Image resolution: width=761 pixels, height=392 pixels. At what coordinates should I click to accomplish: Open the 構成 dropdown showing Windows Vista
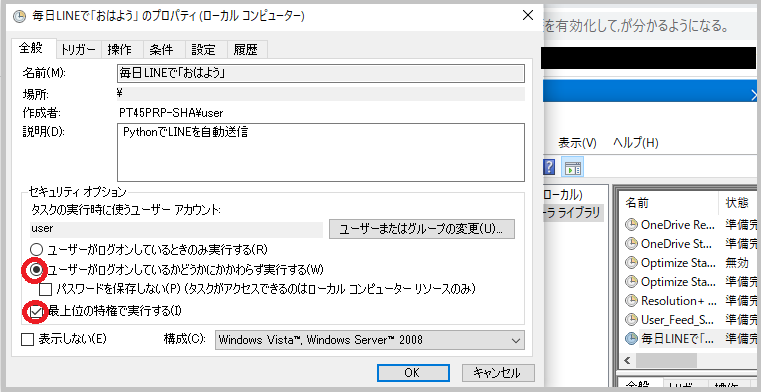point(370,340)
